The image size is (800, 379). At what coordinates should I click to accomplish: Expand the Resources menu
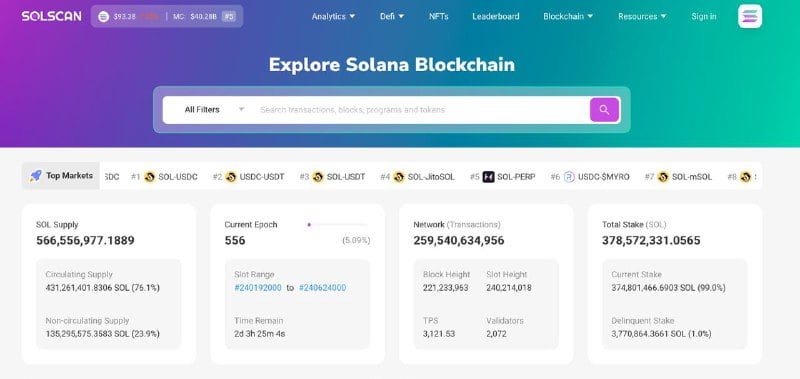click(x=642, y=16)
